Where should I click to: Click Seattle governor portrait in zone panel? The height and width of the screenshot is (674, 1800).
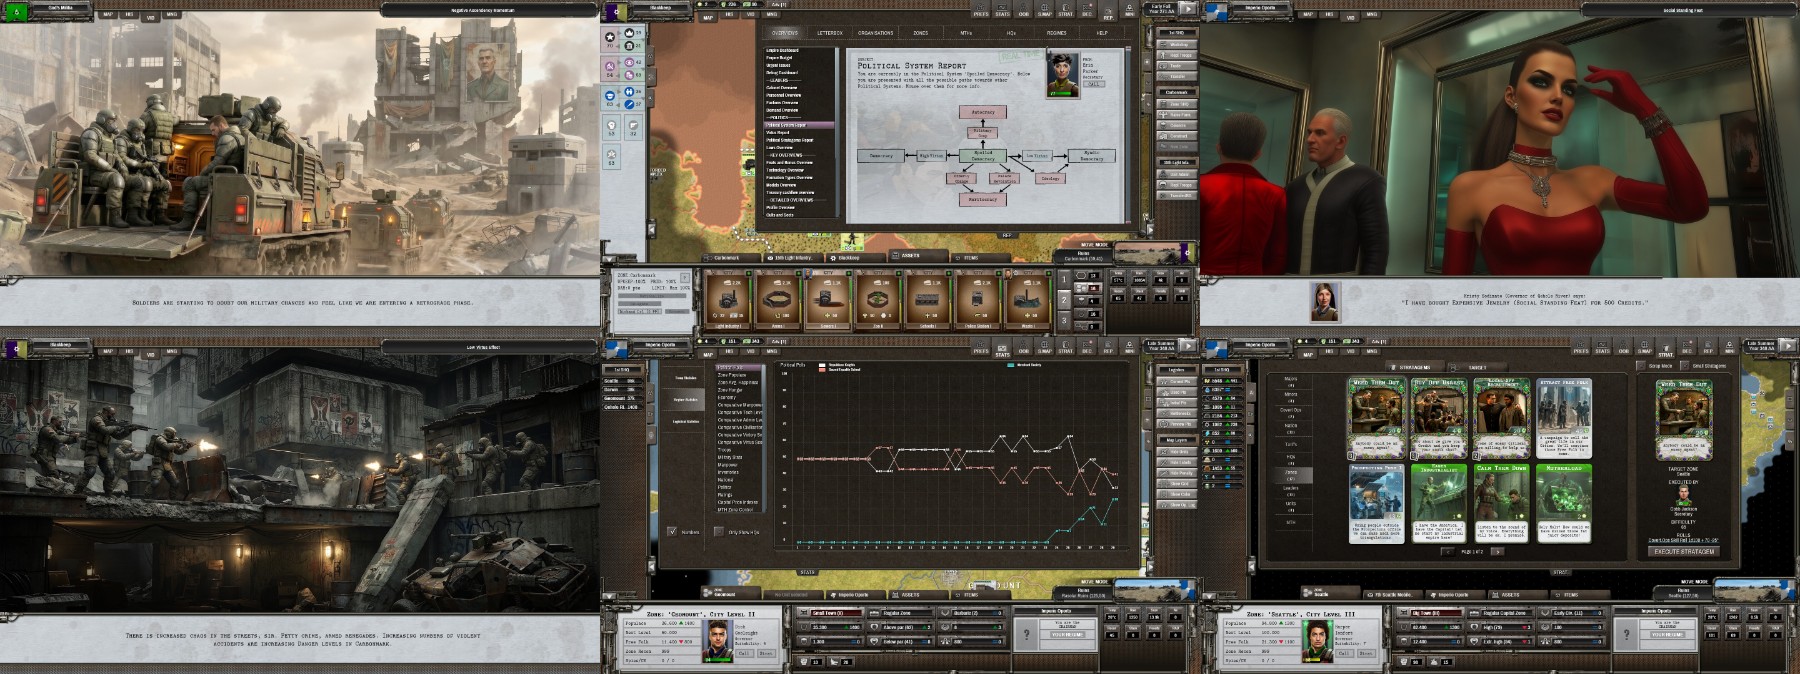1320,641
